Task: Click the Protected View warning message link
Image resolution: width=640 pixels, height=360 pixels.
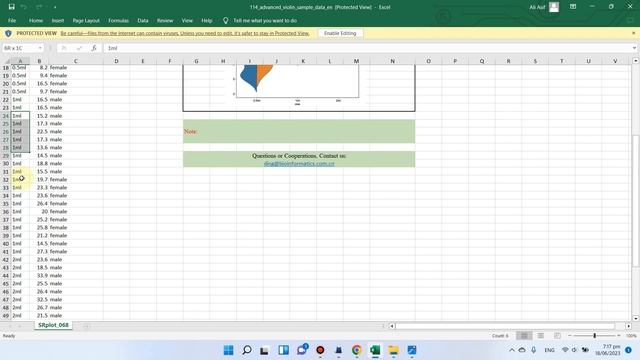Action: (184, 33)
